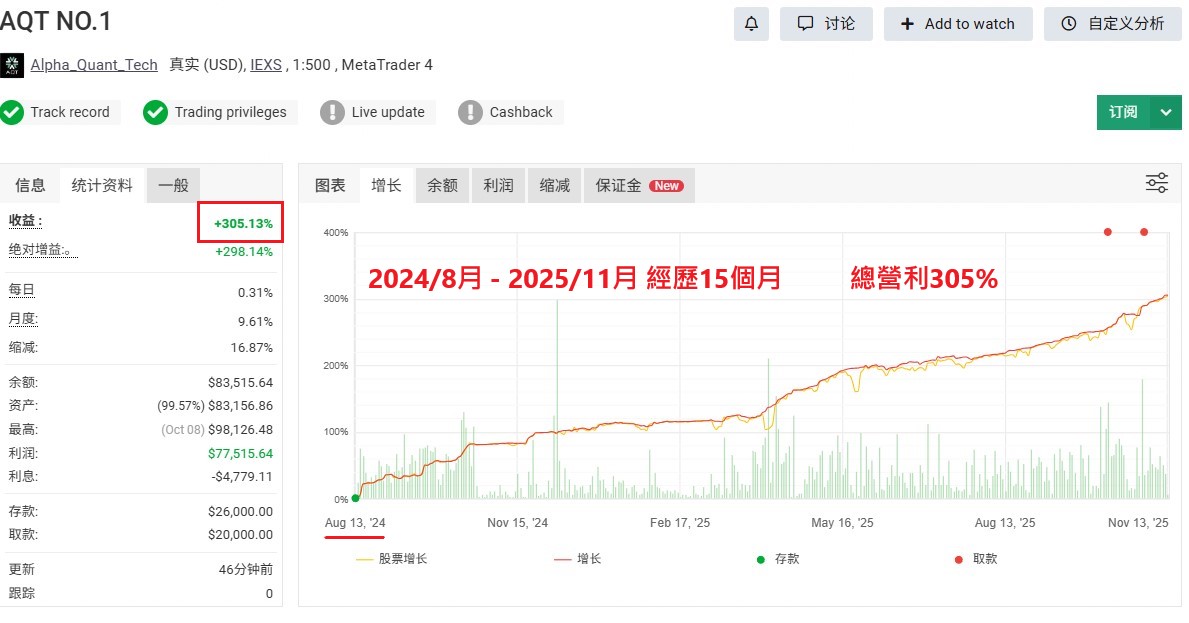1189x623 pixels.
Task: Click the 绝对增益 label
Action: coord(42,250)
